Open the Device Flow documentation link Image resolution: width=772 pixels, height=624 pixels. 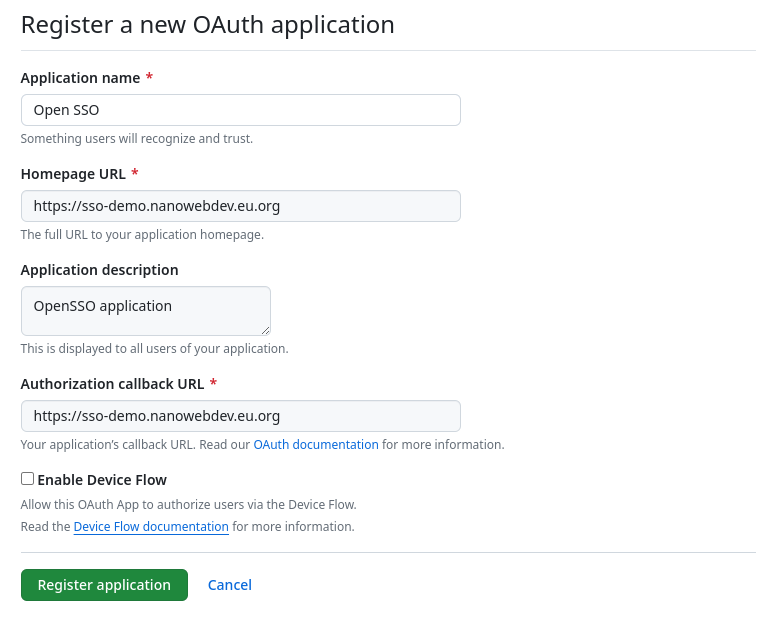click(151, 527)
